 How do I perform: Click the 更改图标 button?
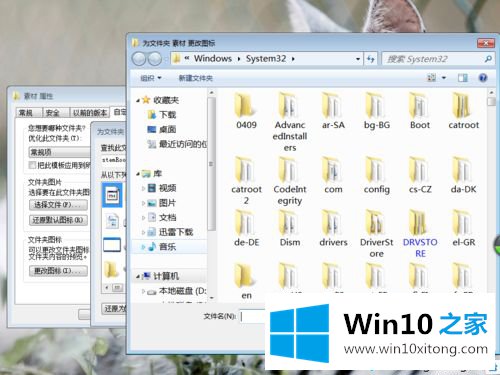pos(58,271)
